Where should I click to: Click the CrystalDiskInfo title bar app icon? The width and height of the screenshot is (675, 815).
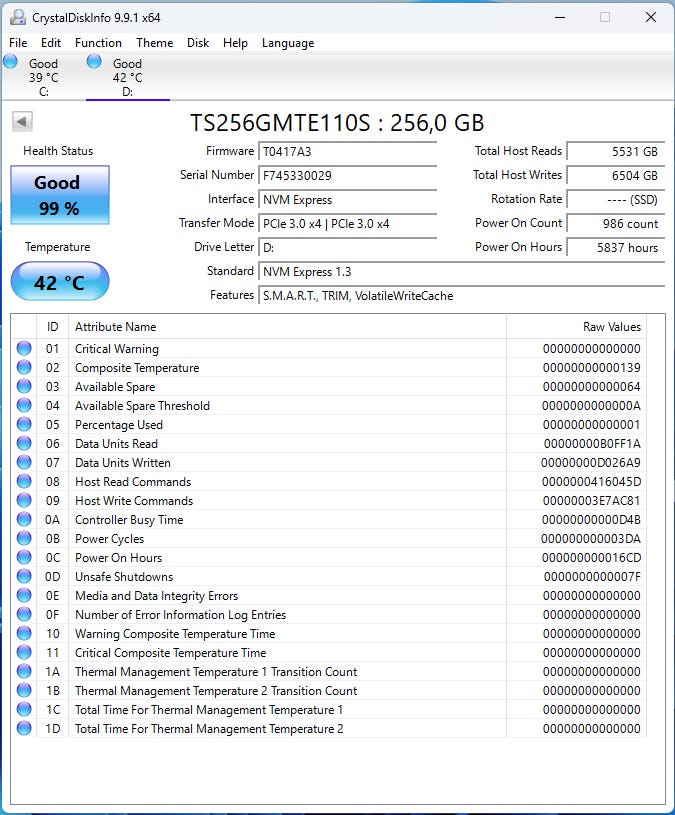18,17
